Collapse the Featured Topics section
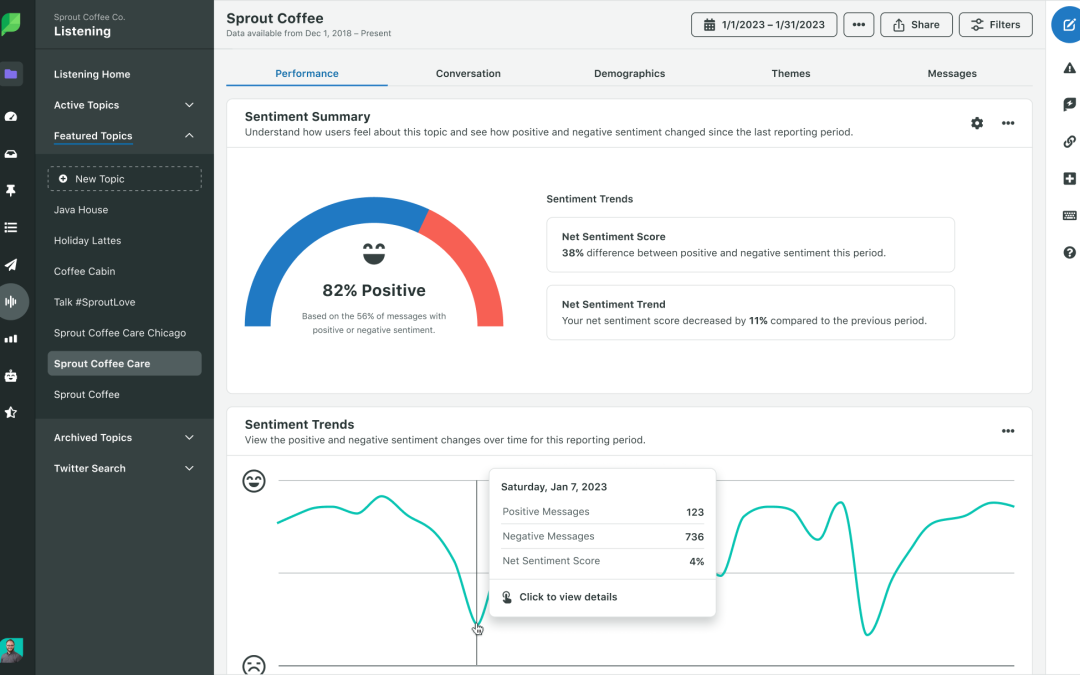Viewport: 1080px width, 675px height. [x=189, y=136]
